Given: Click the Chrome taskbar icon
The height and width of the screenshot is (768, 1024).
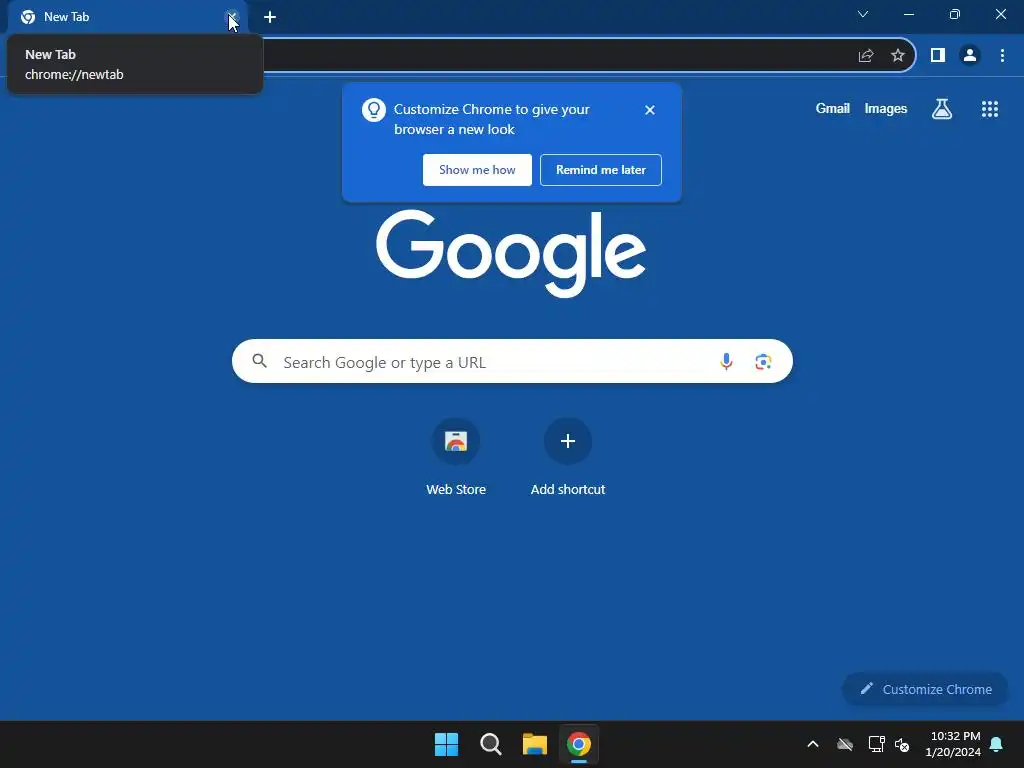Looking at the screenshot, I should click(x=579, y=744).
